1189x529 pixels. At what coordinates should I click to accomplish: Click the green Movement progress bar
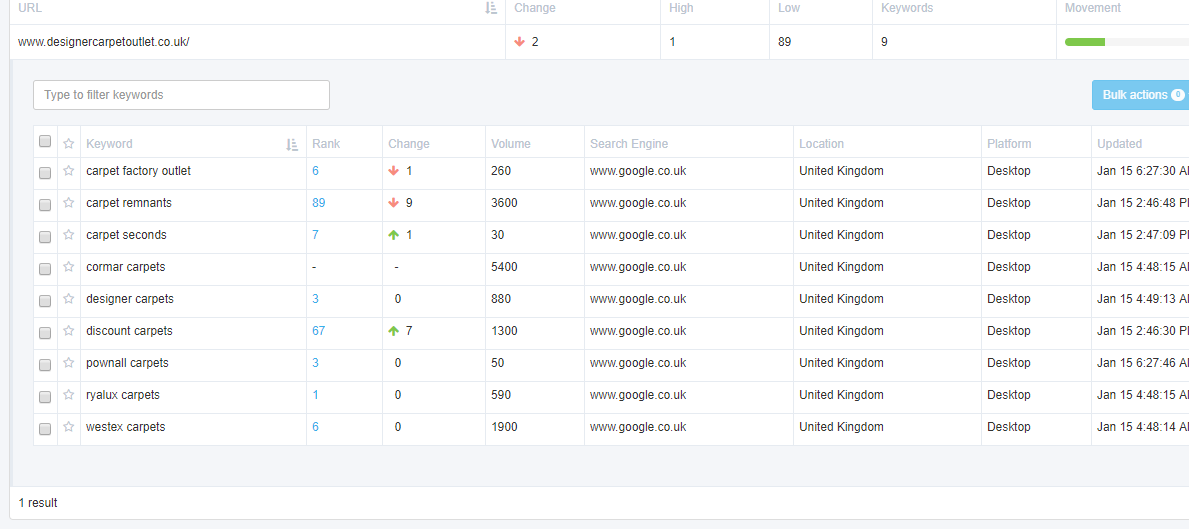[x=1085, y=42]
